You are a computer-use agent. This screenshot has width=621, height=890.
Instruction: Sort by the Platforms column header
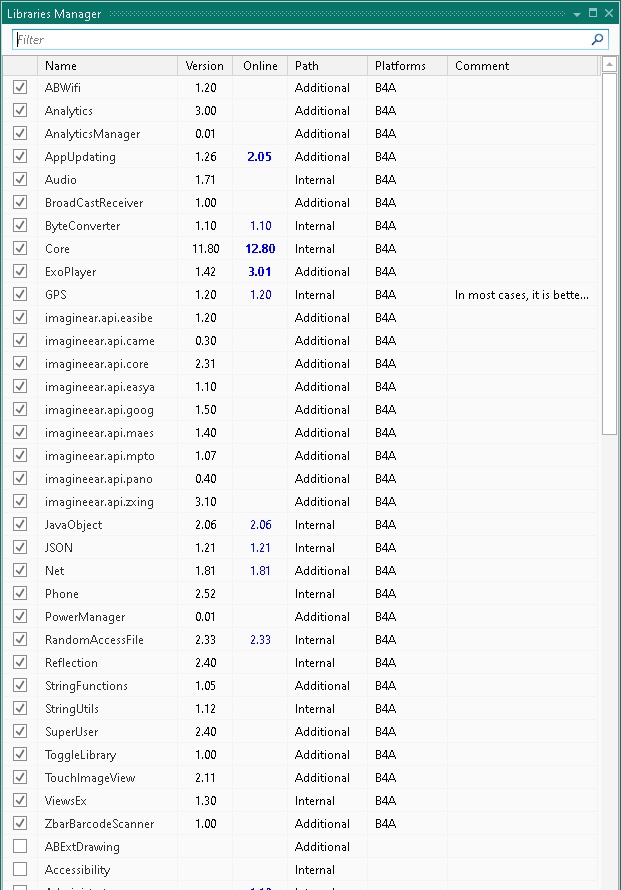coord(407,66)
